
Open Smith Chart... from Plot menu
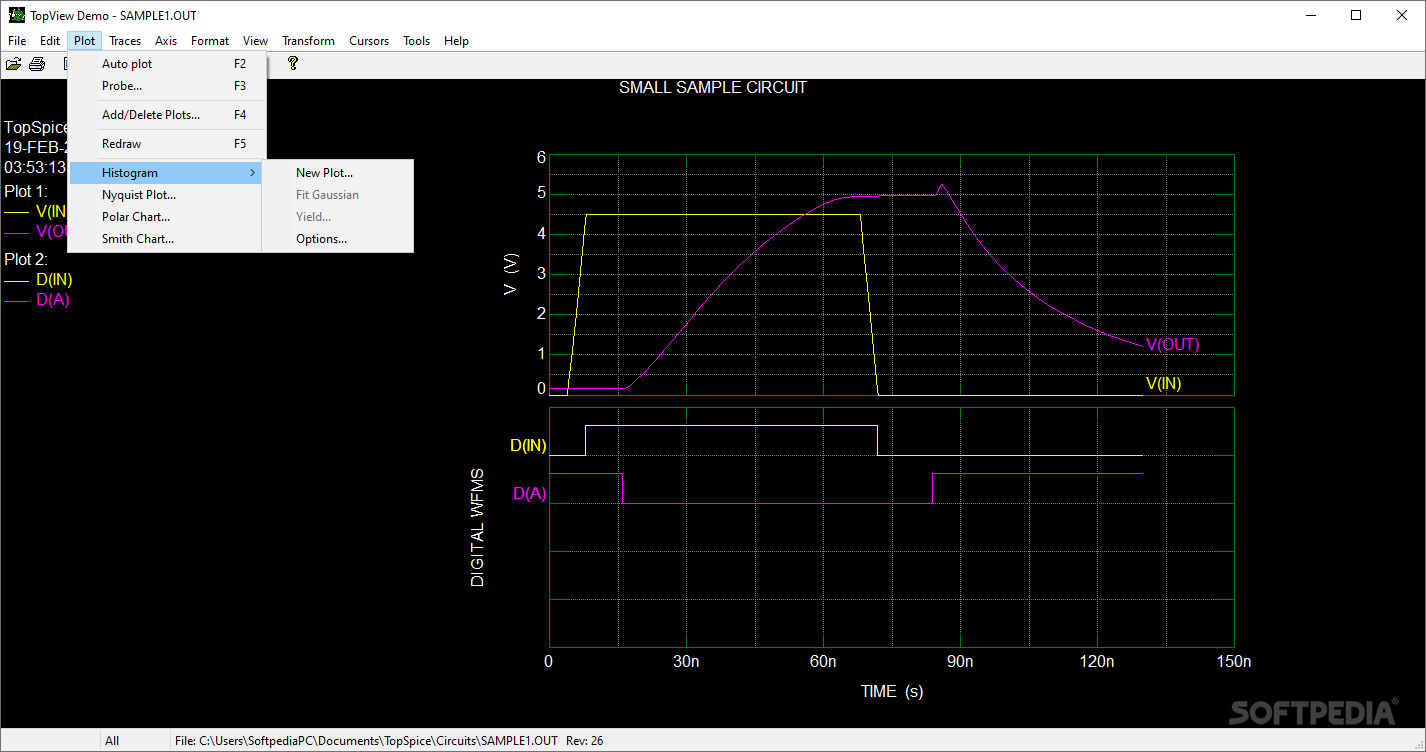167,239
